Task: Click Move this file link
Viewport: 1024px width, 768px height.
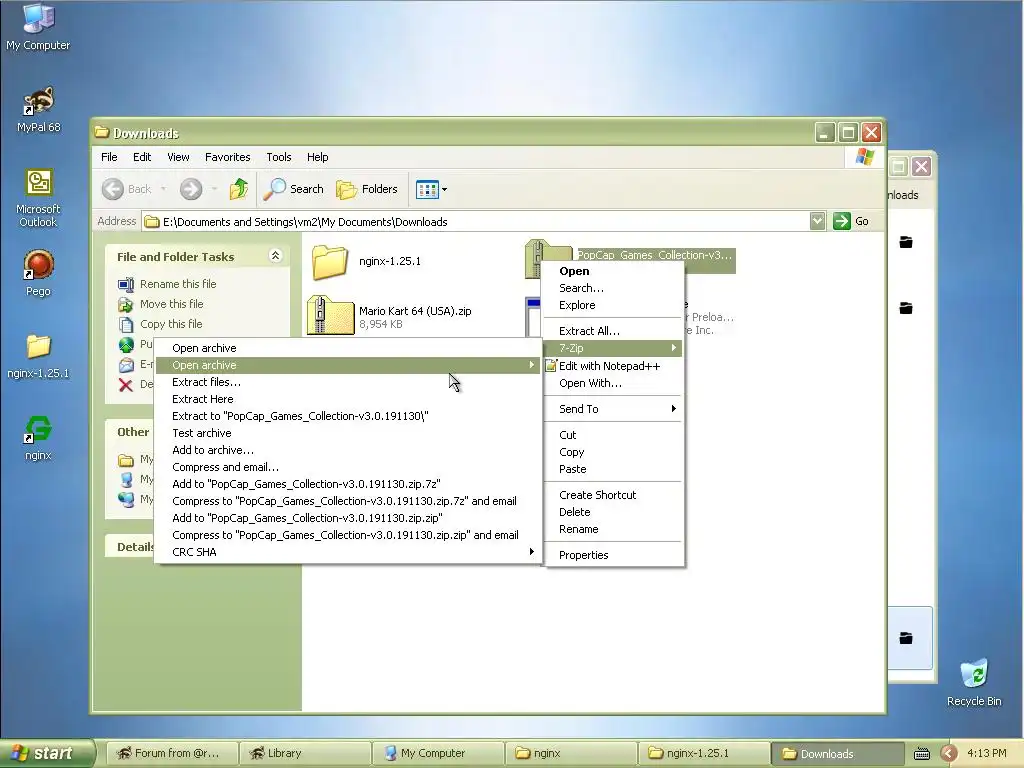Action: point(171,304)
